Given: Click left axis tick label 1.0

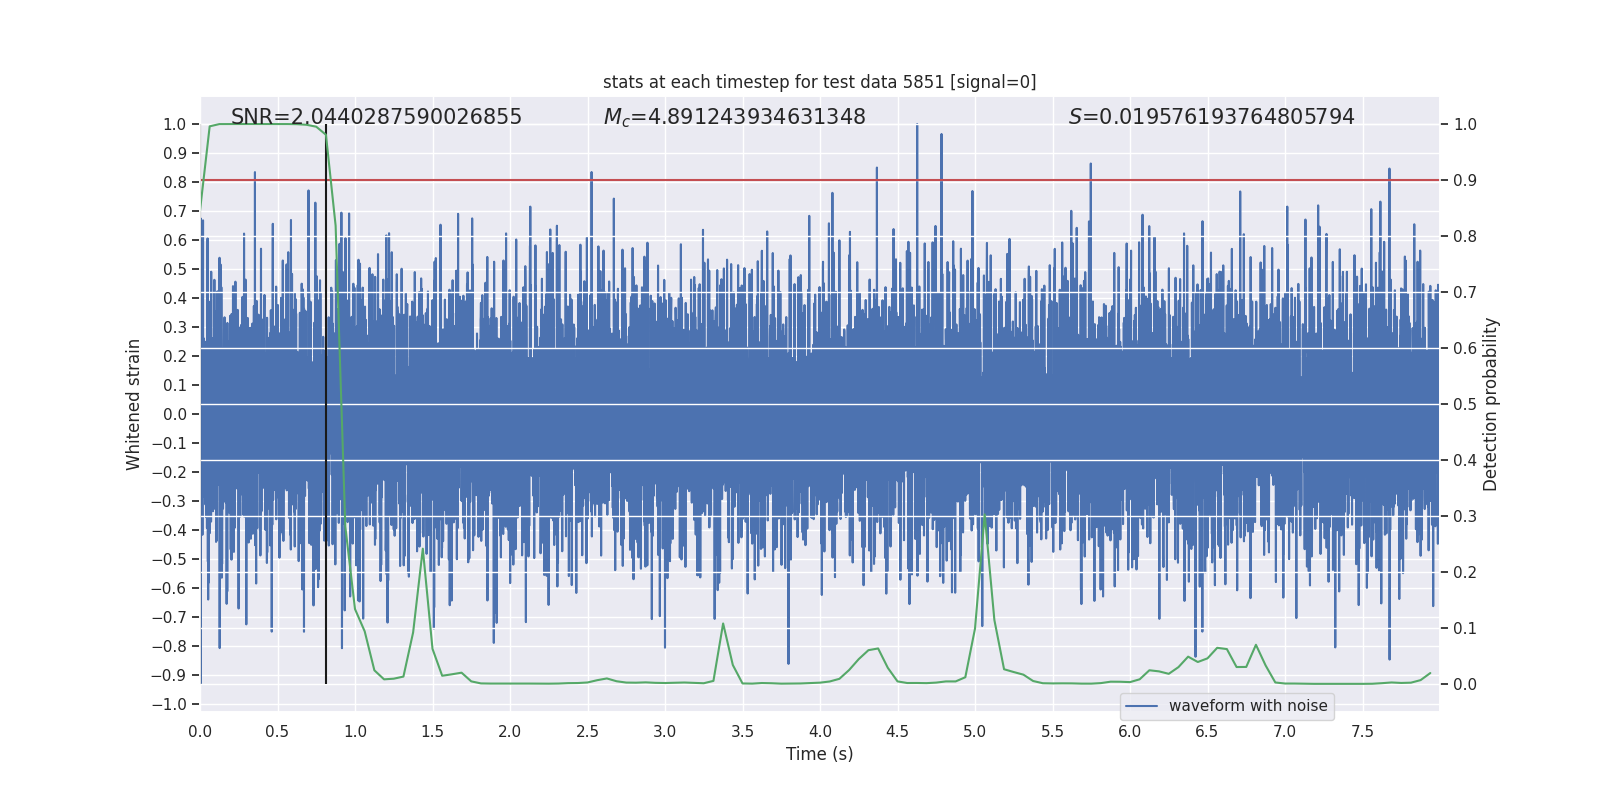Looking at the screenshot, I should pos(175,125).
